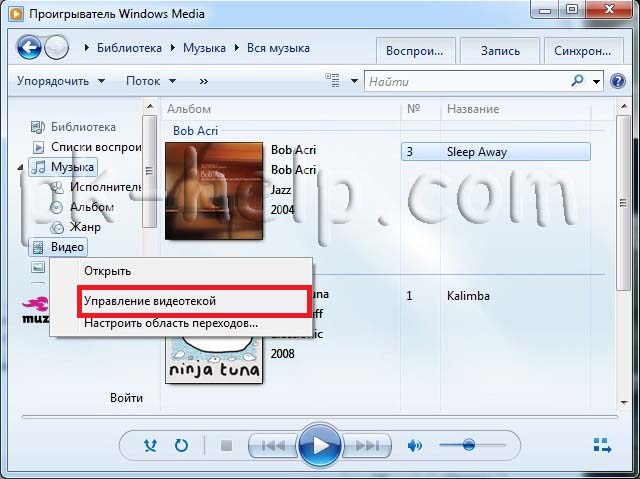Image resolution: width=640 pixels, height=479 pixels.
Task: Toggle repeat playback mode
Action: 181,445
